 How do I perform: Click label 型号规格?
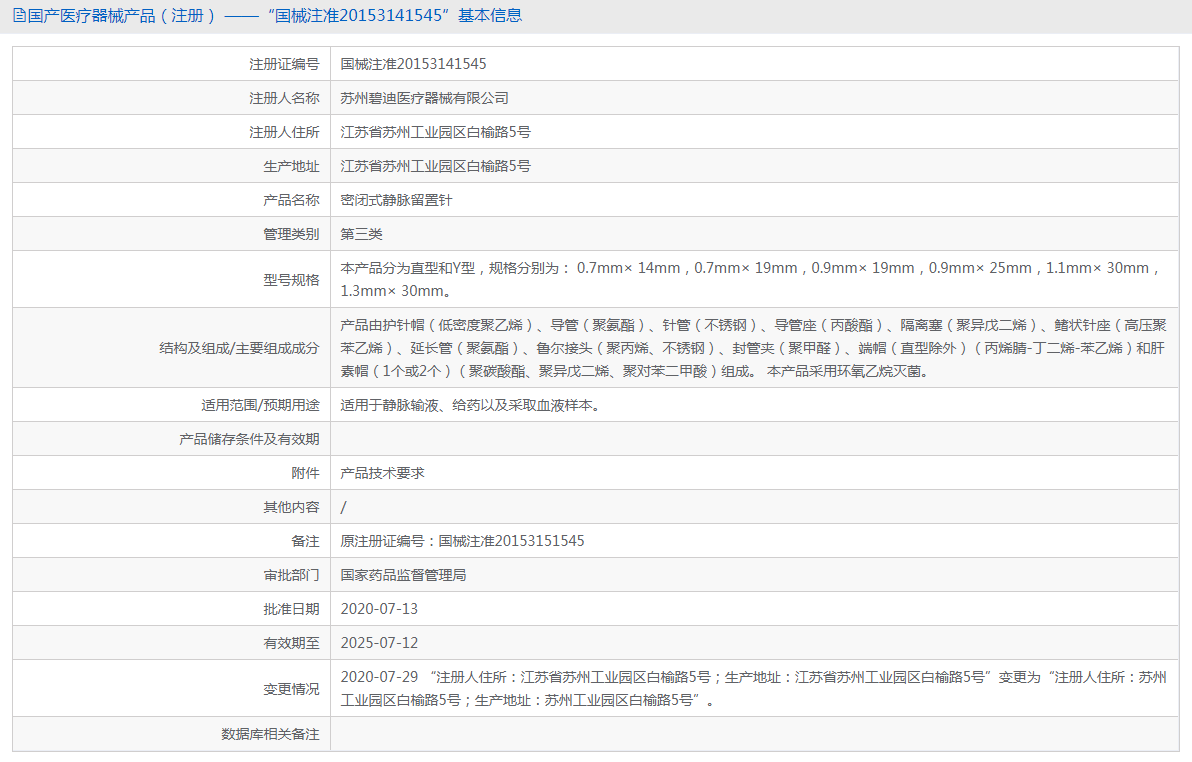291,280
